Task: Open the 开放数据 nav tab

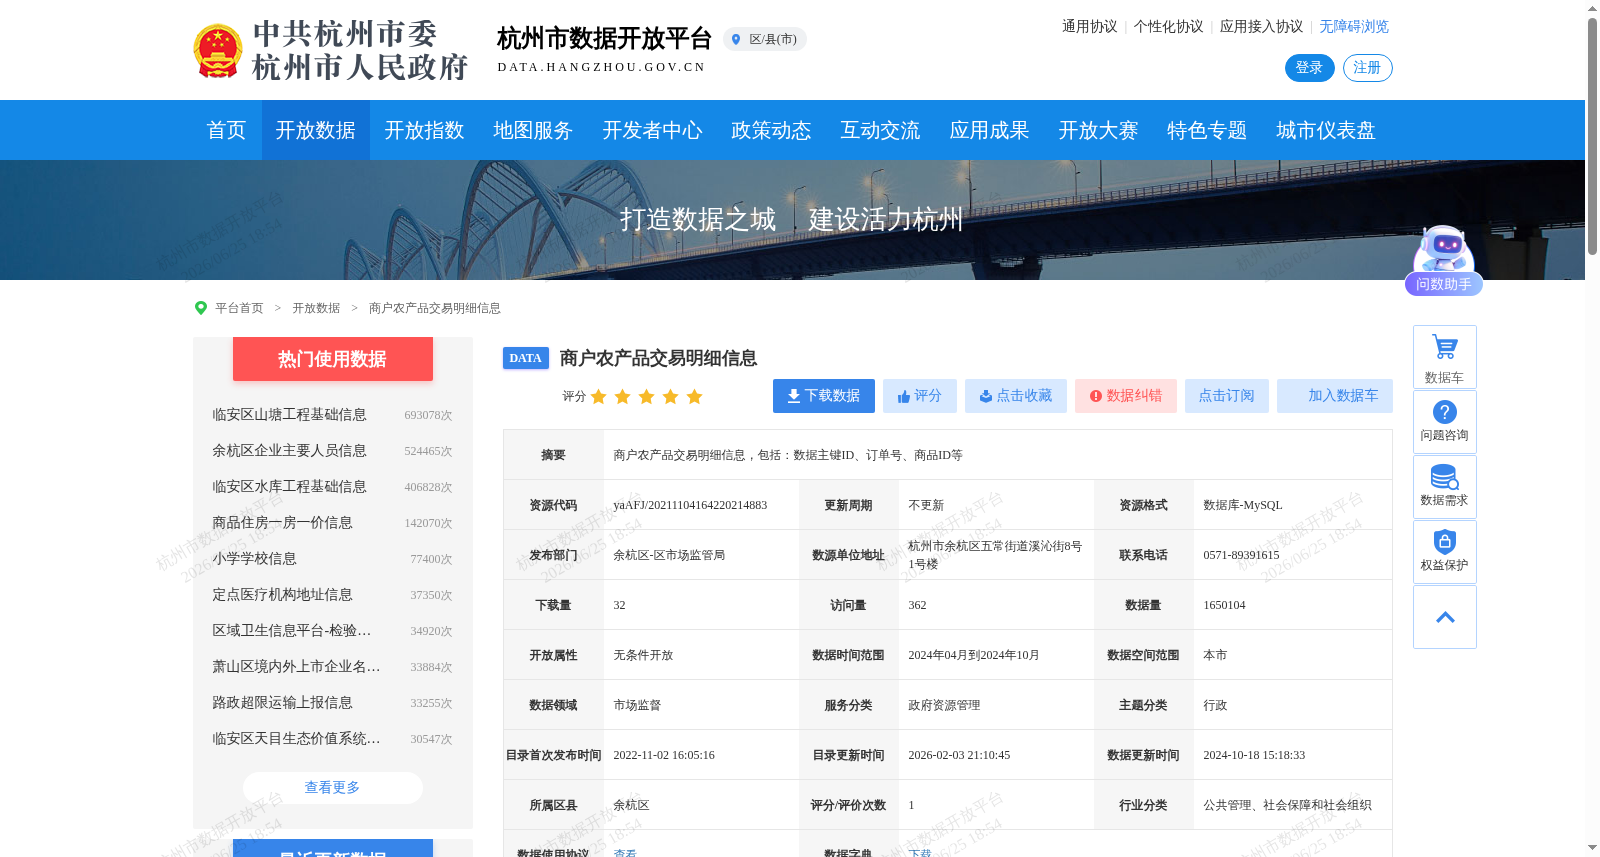Action: pyautogui.click(x=316, y=130)
